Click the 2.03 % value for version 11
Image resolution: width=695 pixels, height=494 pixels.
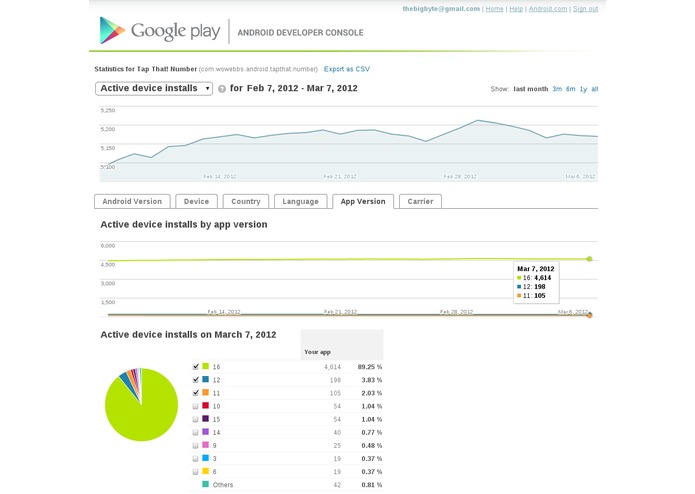[x=371, y=393]
